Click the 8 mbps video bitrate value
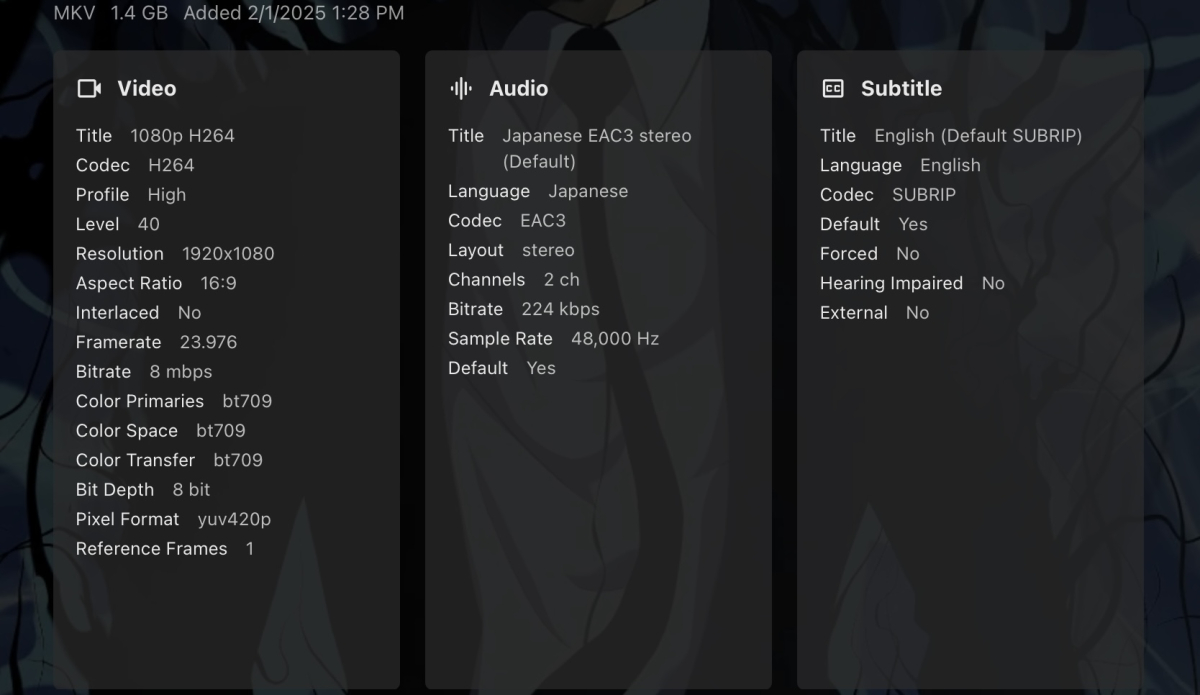The height and width of the screenshot is (695, 1200). tap(181, 372)
